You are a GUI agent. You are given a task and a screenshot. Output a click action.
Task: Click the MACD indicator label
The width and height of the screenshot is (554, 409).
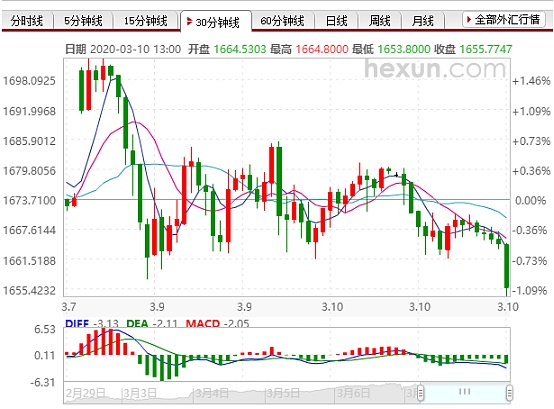pos(203,323)
